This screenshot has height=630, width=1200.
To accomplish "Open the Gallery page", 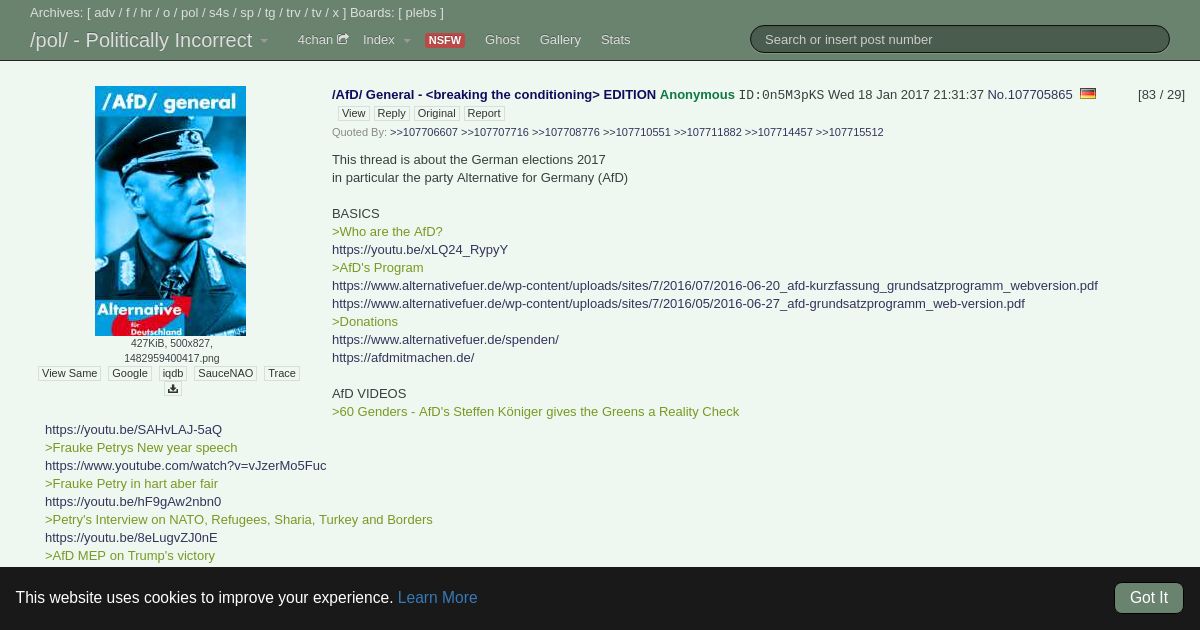I will point(560,40).
